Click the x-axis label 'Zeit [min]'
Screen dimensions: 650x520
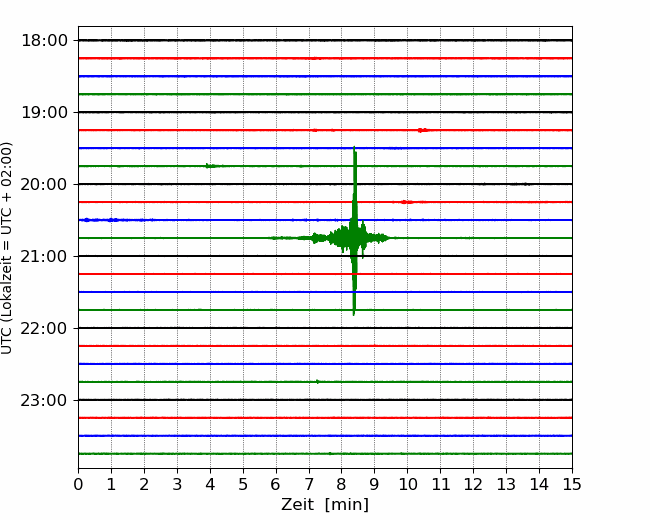click(x=325, y=504)
